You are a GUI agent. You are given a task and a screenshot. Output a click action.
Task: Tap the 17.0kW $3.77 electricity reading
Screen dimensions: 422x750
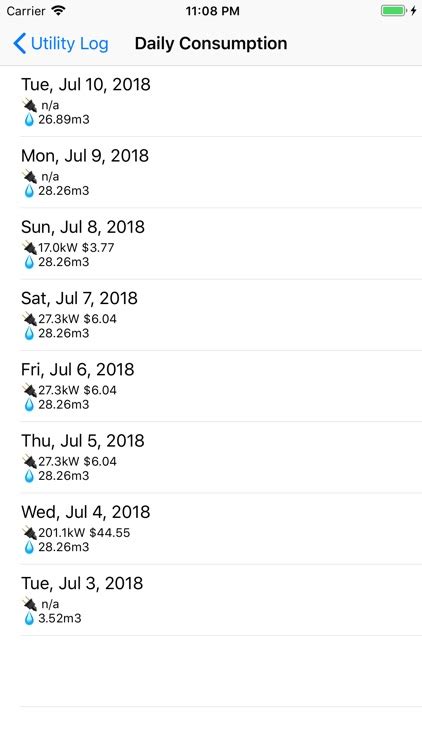point(76,248)
